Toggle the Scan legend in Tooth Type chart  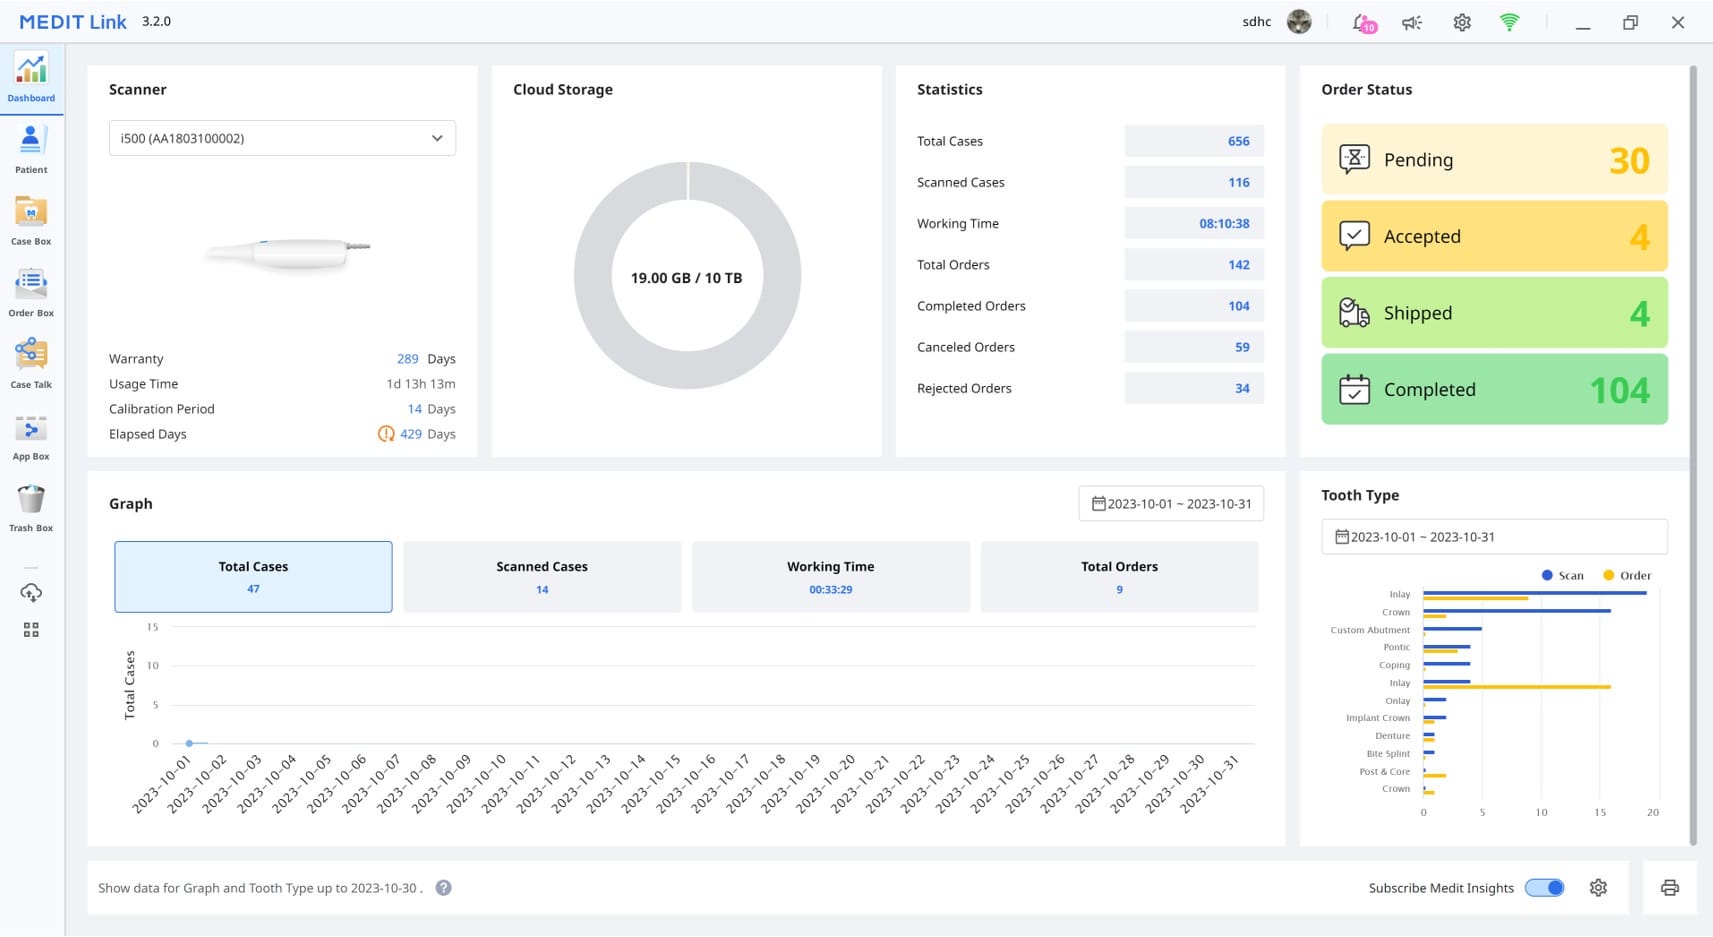(x=1562, y=575)
